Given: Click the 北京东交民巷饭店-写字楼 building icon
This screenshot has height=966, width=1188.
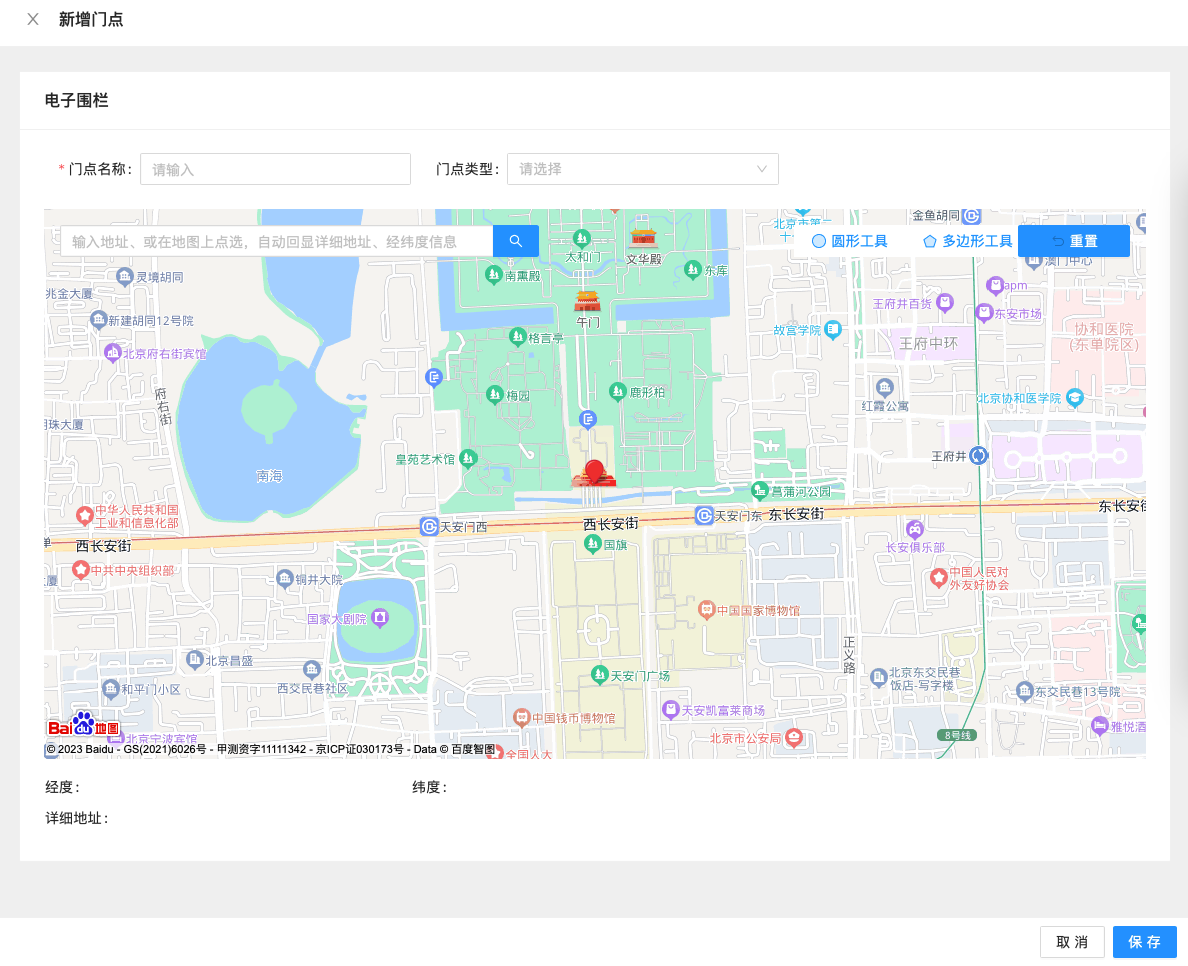Looking at the screenshot, I should (878, 677).
